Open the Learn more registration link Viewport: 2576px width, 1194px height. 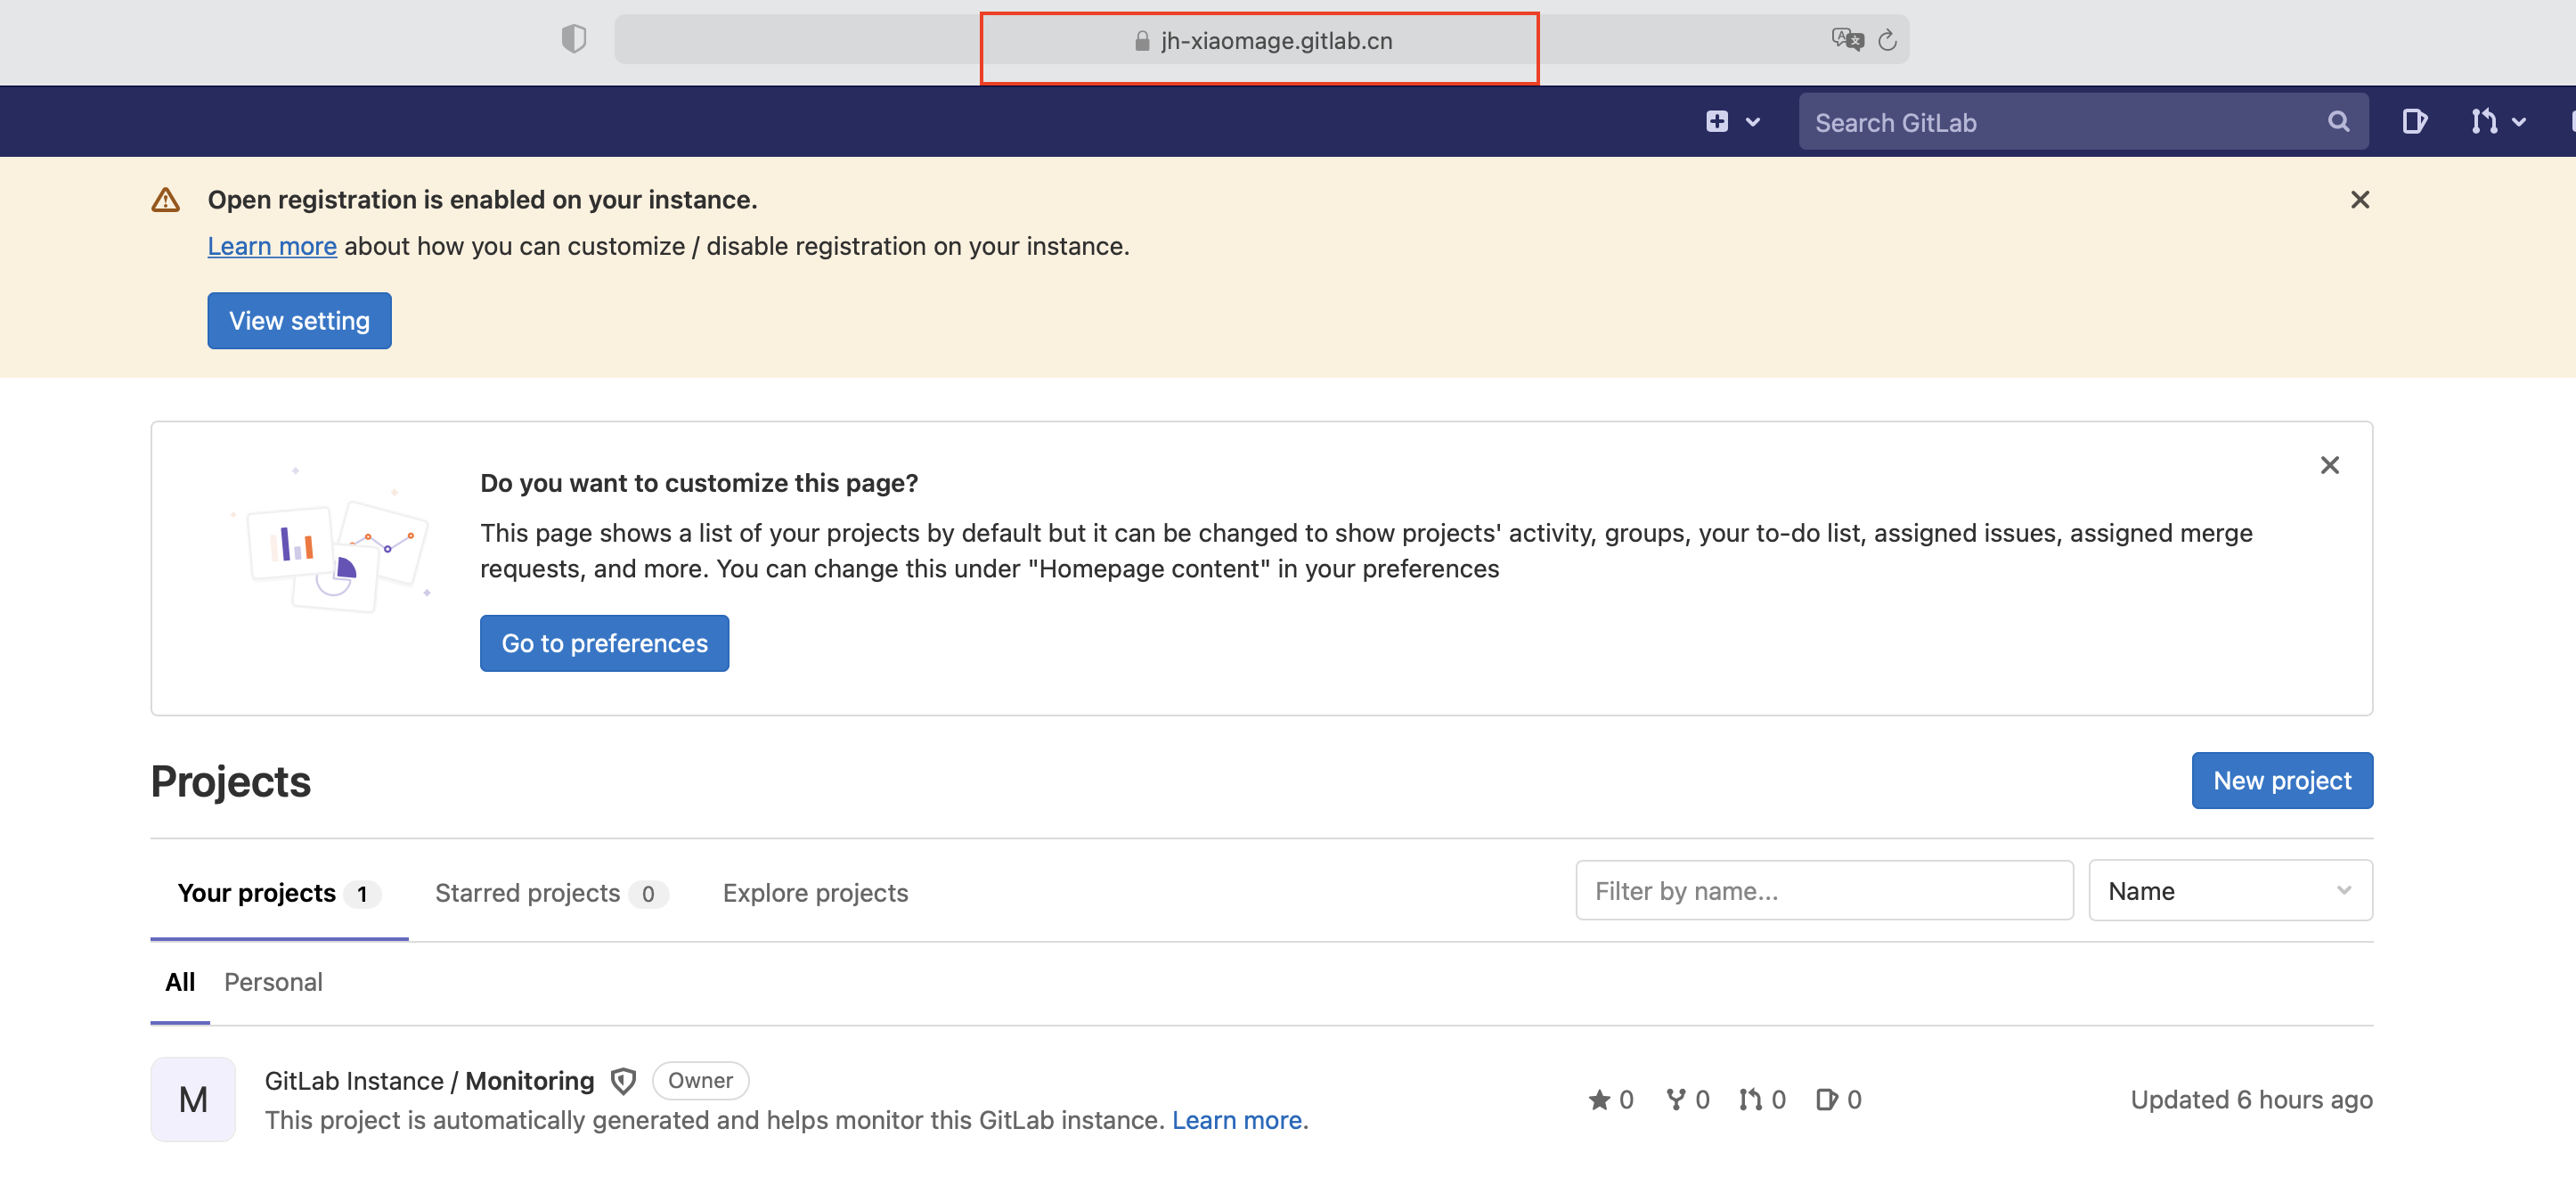272,246
